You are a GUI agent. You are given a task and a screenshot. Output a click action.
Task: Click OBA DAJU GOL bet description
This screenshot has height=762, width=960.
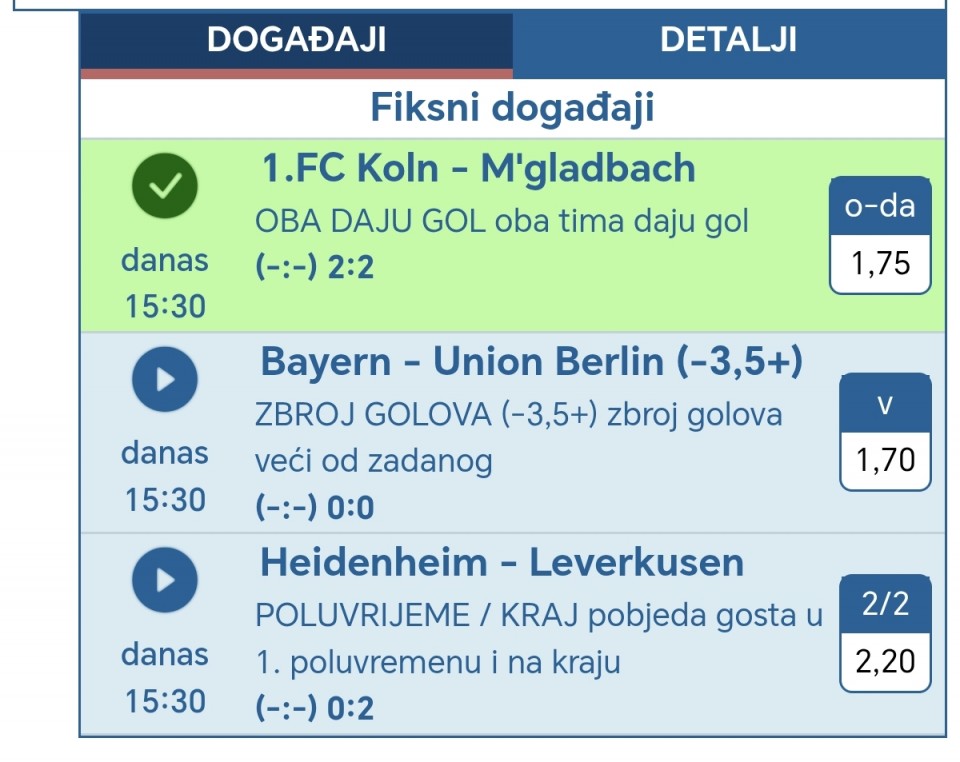[502, 221]
